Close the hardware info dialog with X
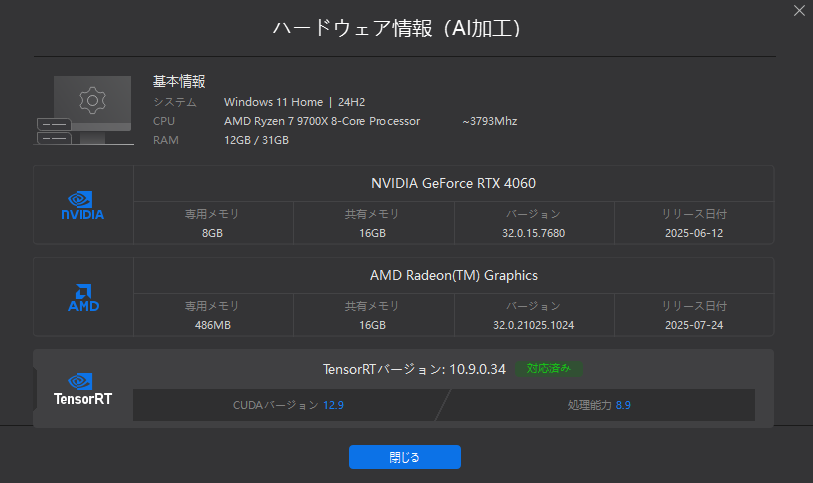The height and width of the screenshot is (483, 813). [799, 11]
